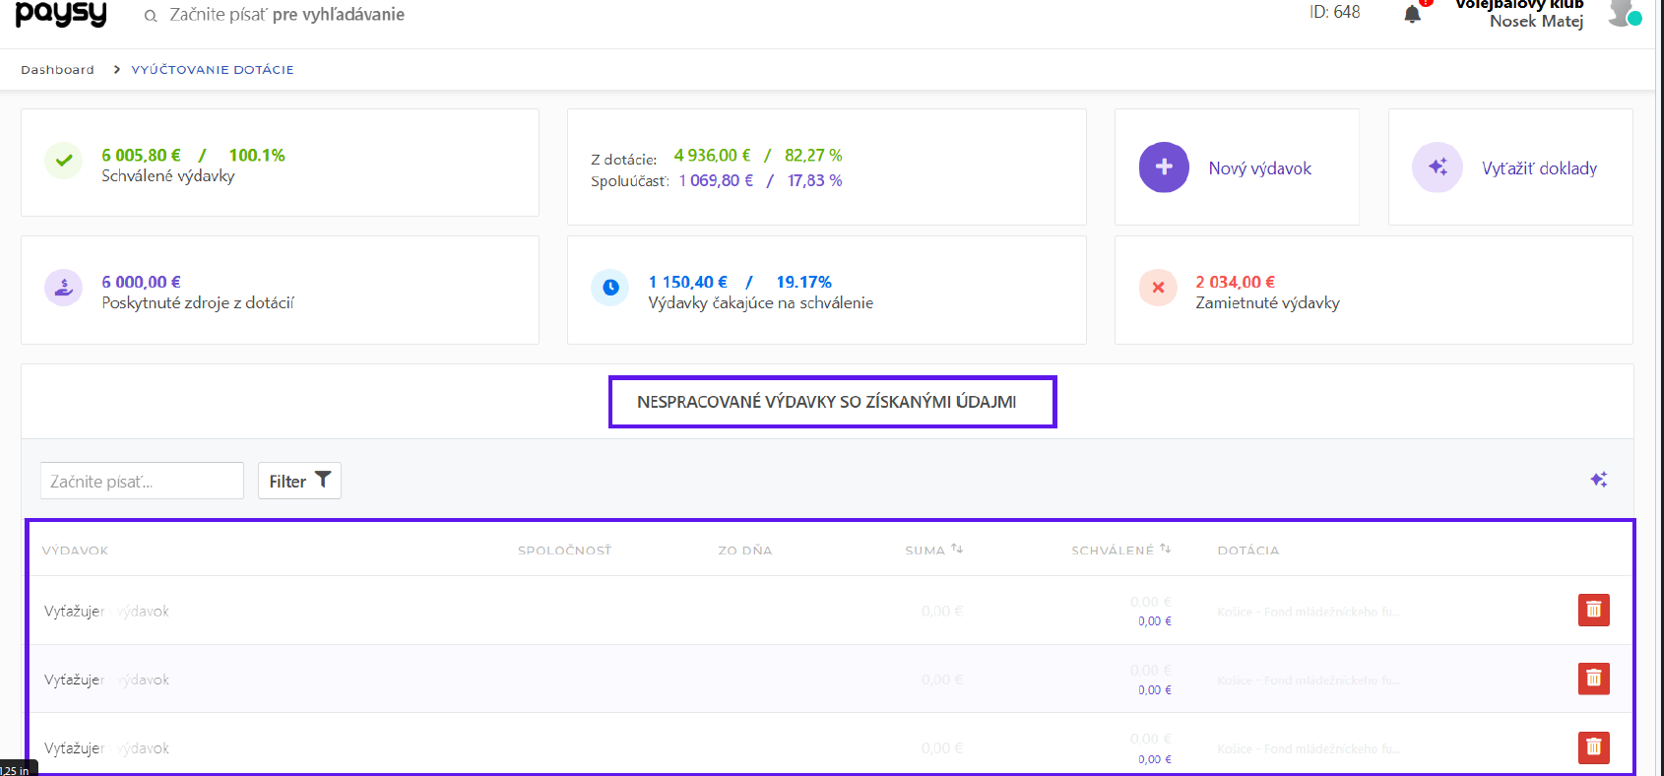1664x776 pixels.
Task: Click the Začnite písať table search input
Action: click(x=142, y=481)
